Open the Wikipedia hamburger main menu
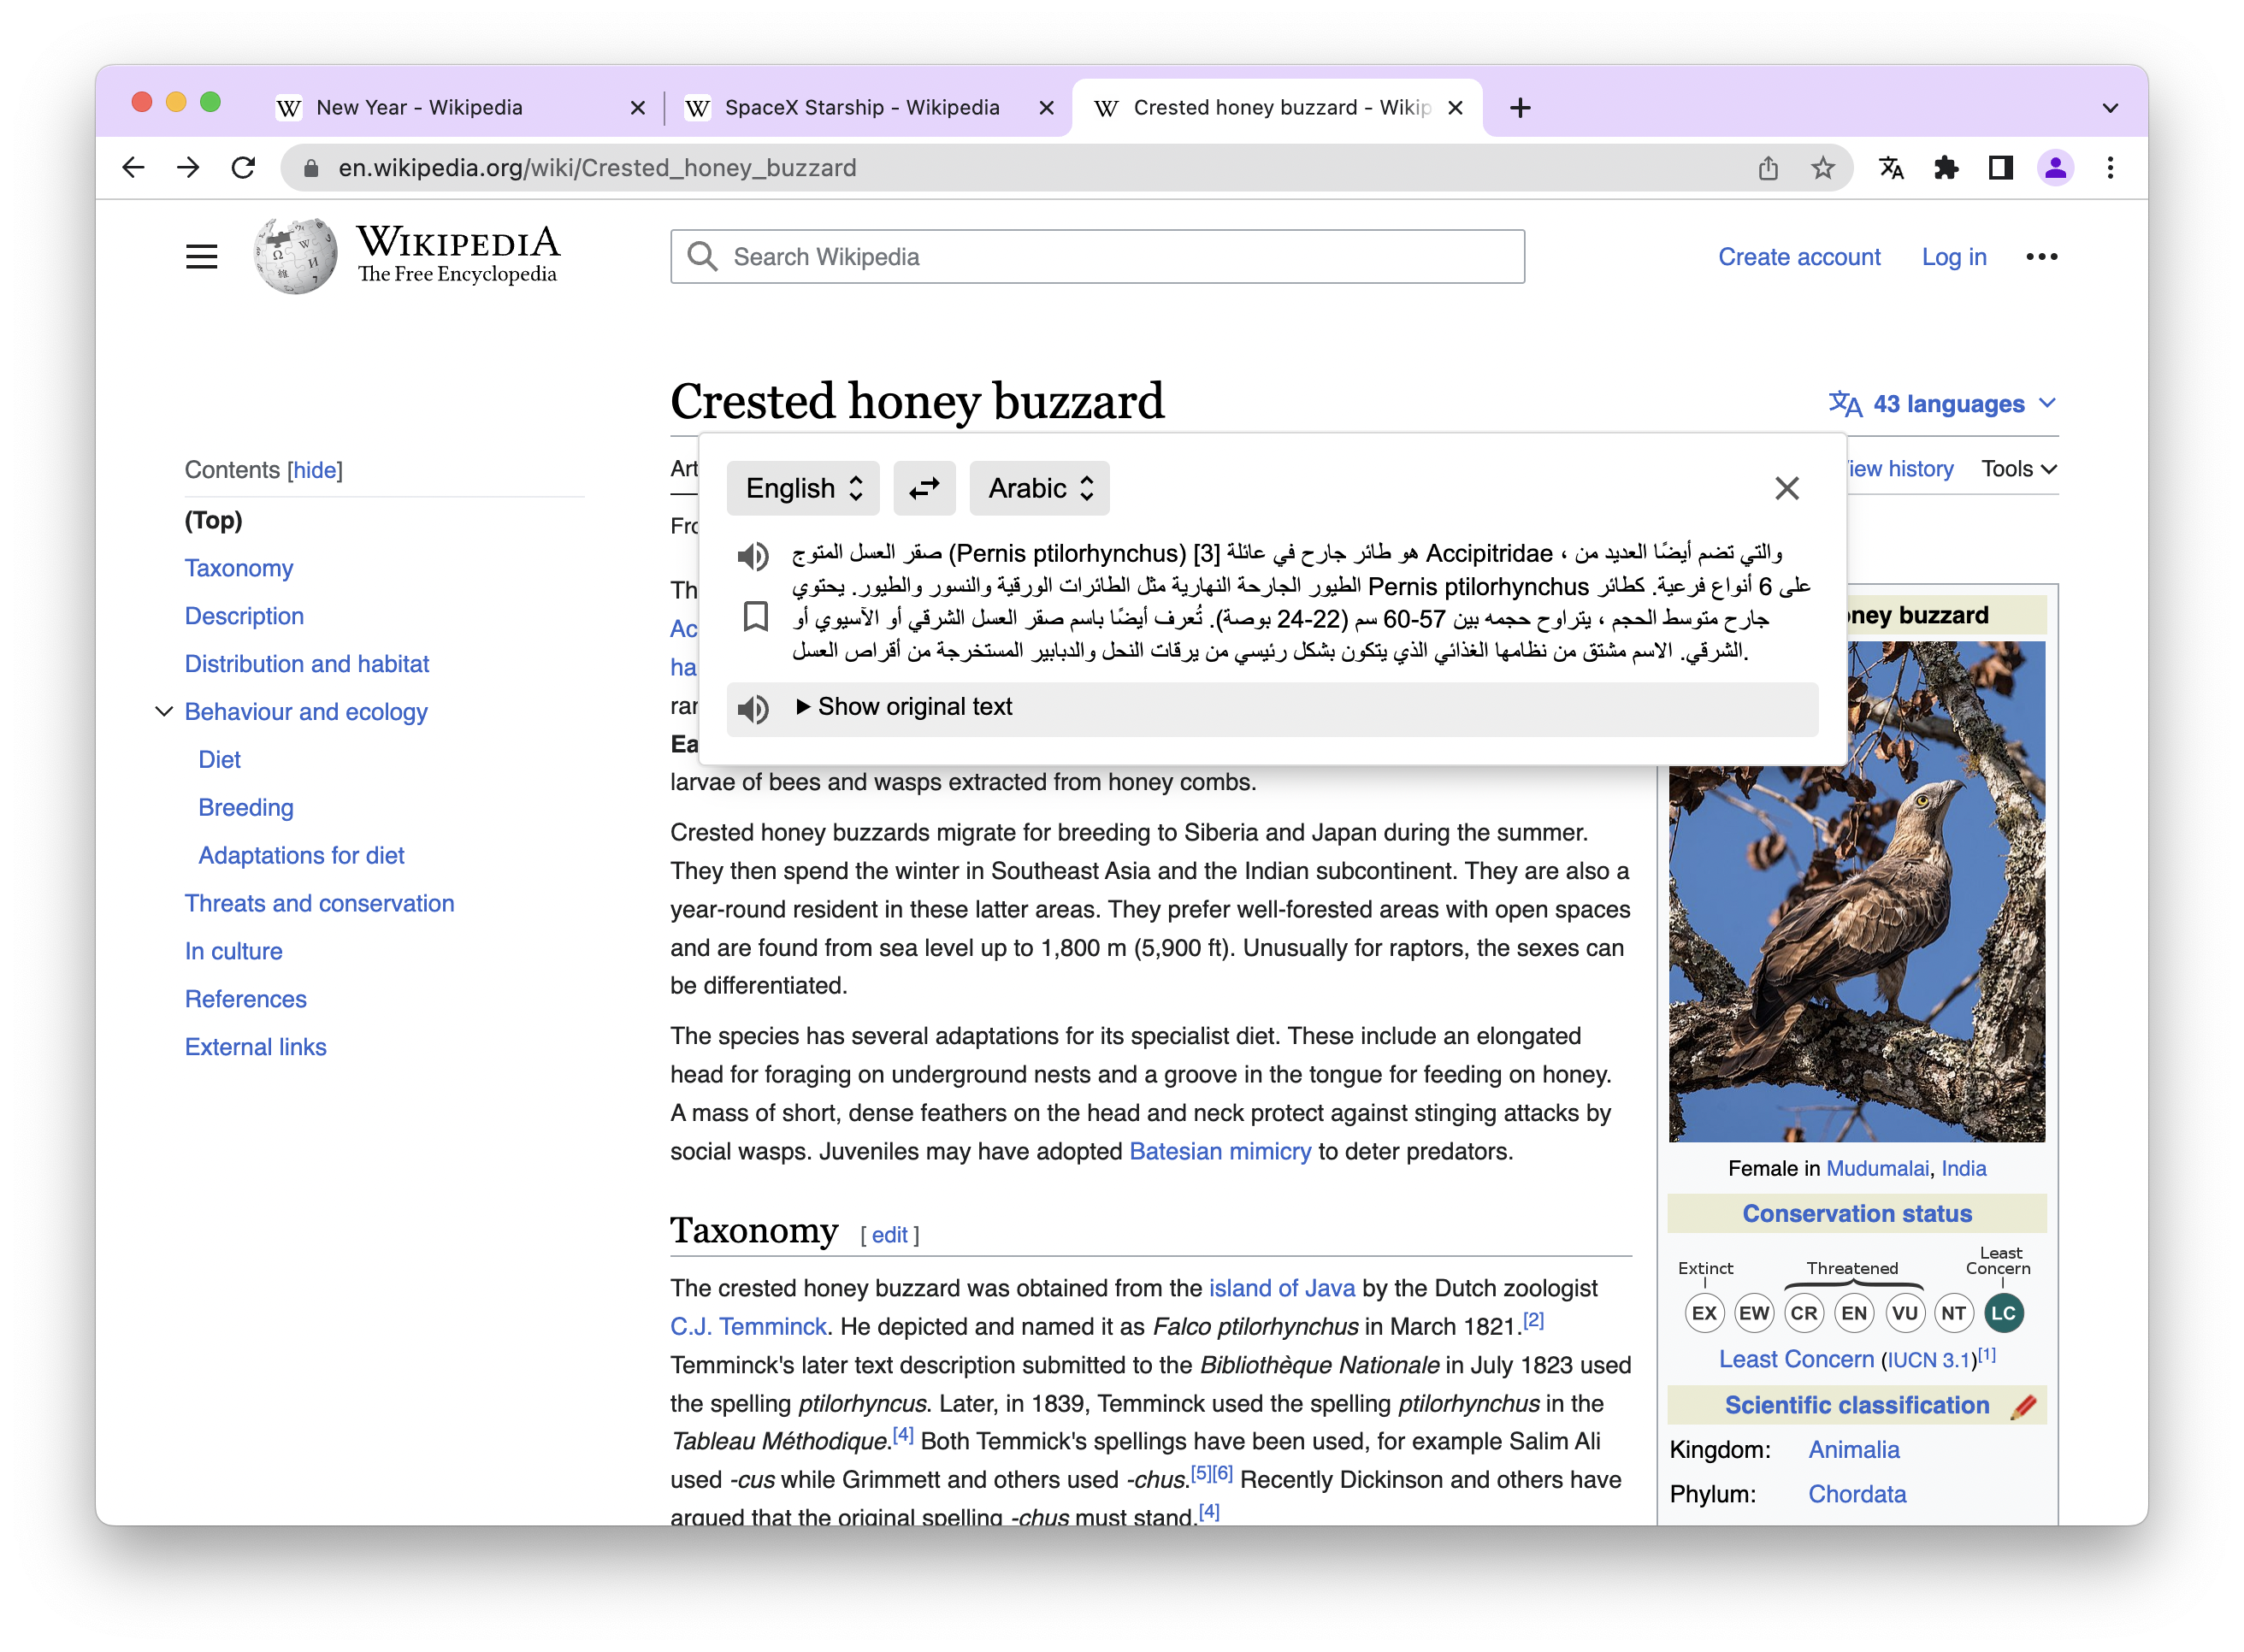Viewport: 2244px width, 1652px height. click(x=201, y=257)
